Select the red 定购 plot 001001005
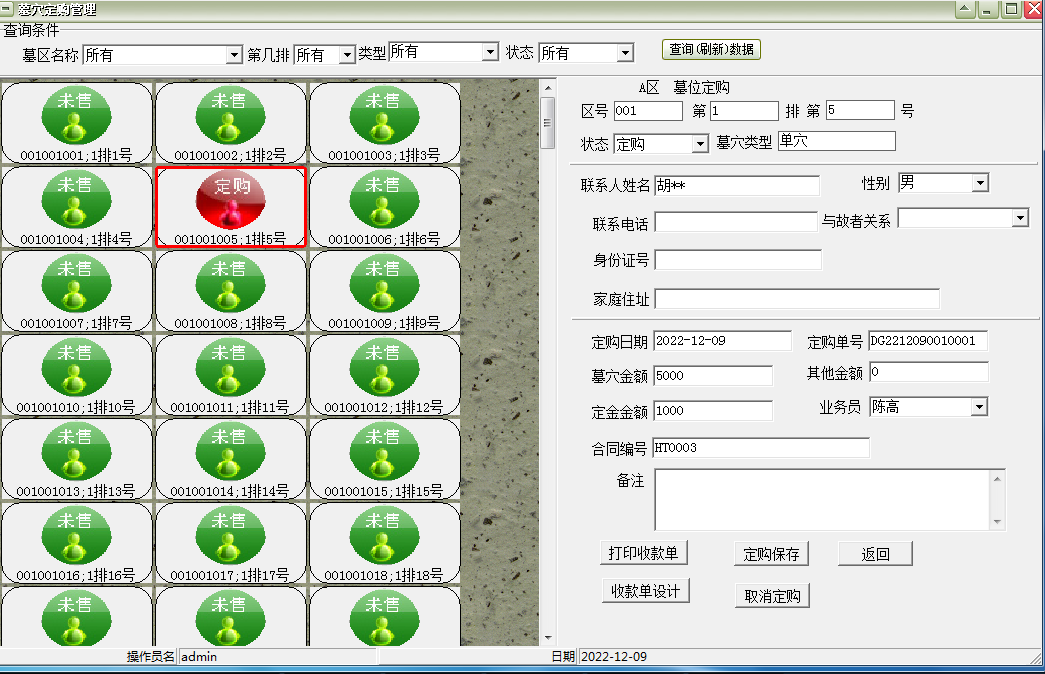Viewport: 1045px width, 674px height. point(231,207)
